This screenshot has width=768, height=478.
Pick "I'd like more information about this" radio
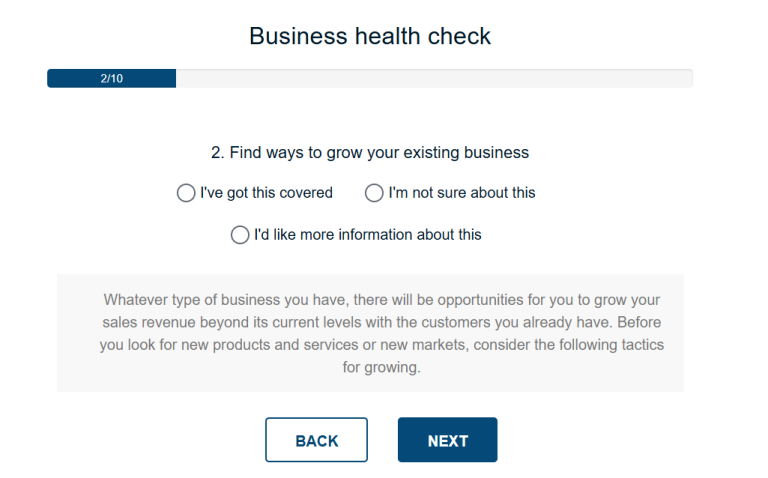coord(240,235)
